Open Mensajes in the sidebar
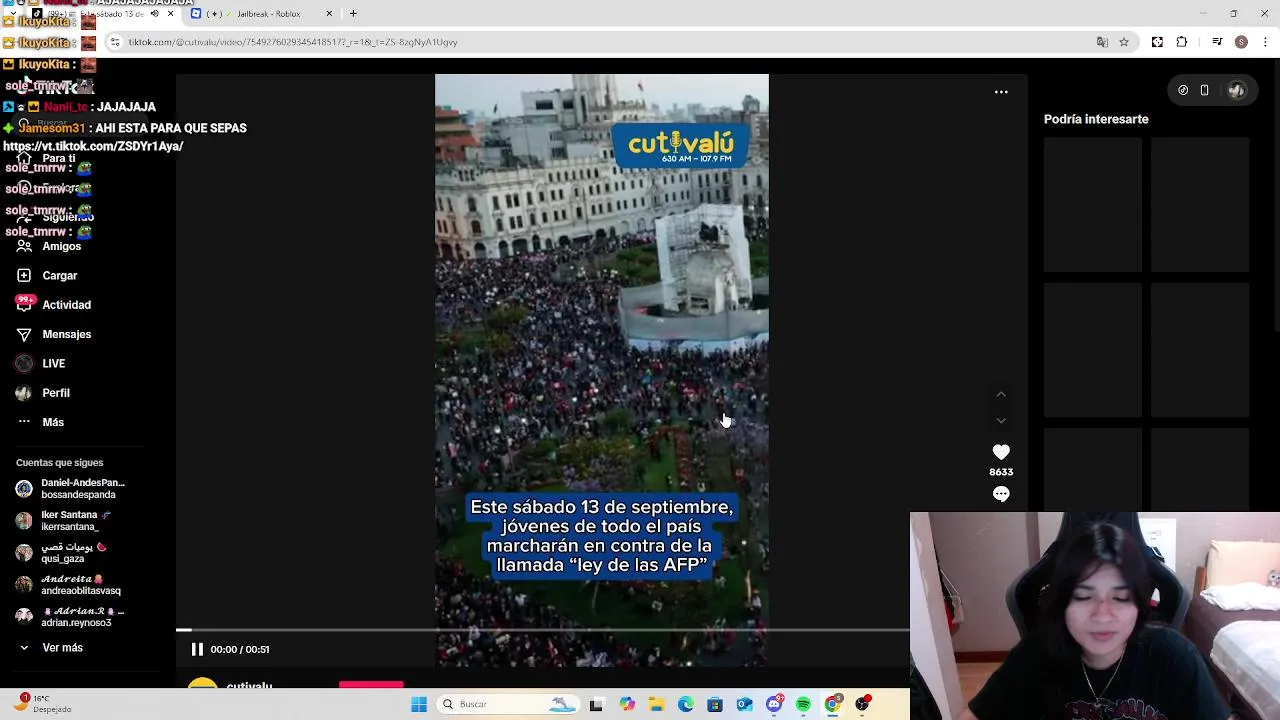 pyautogui.click(x=54, y=334)
